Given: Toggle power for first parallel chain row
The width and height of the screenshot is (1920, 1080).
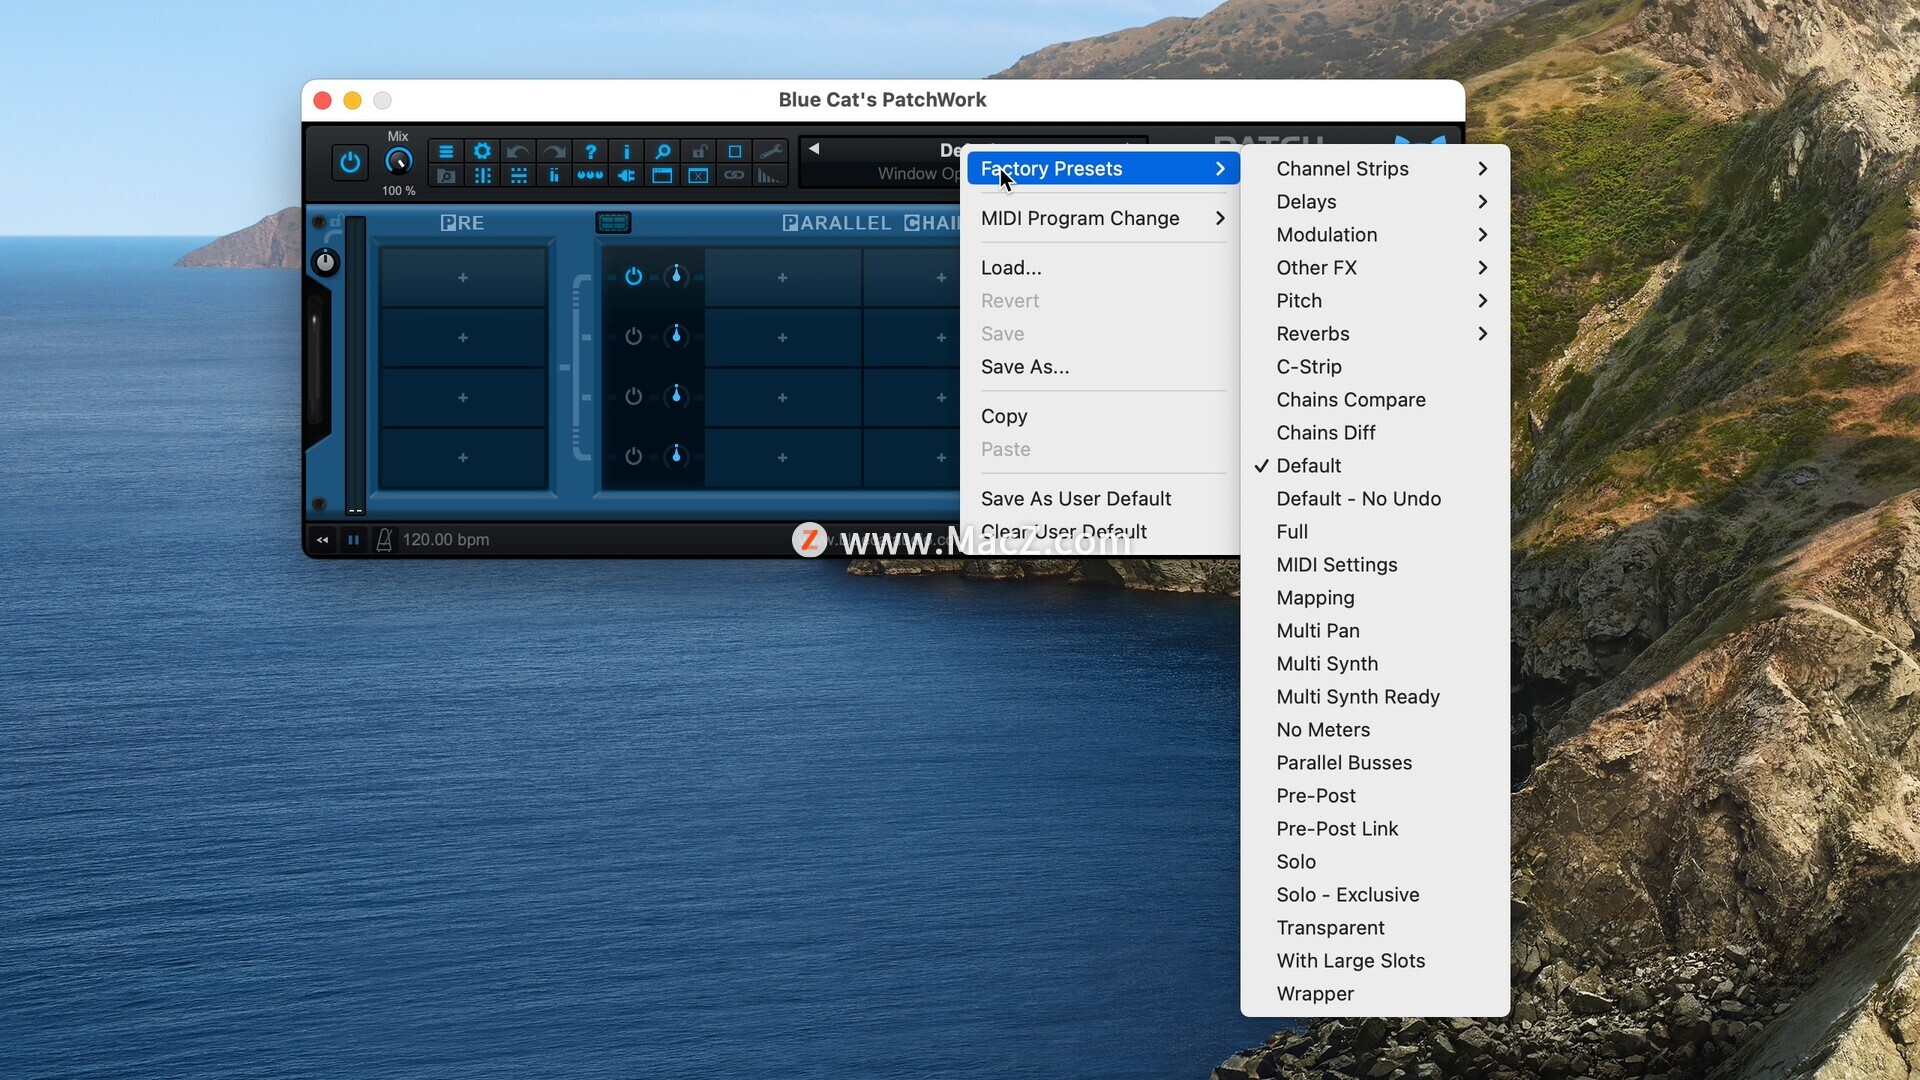Looking at the screenshot, I should coord(633,276).
